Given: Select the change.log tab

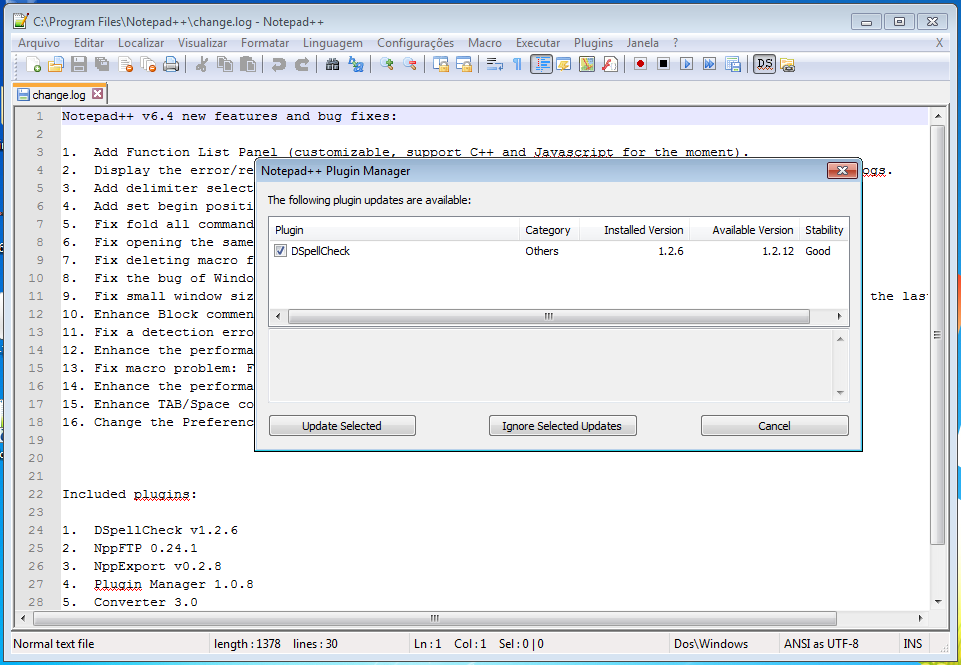Looking at the screenshot, I should [55, 92].
